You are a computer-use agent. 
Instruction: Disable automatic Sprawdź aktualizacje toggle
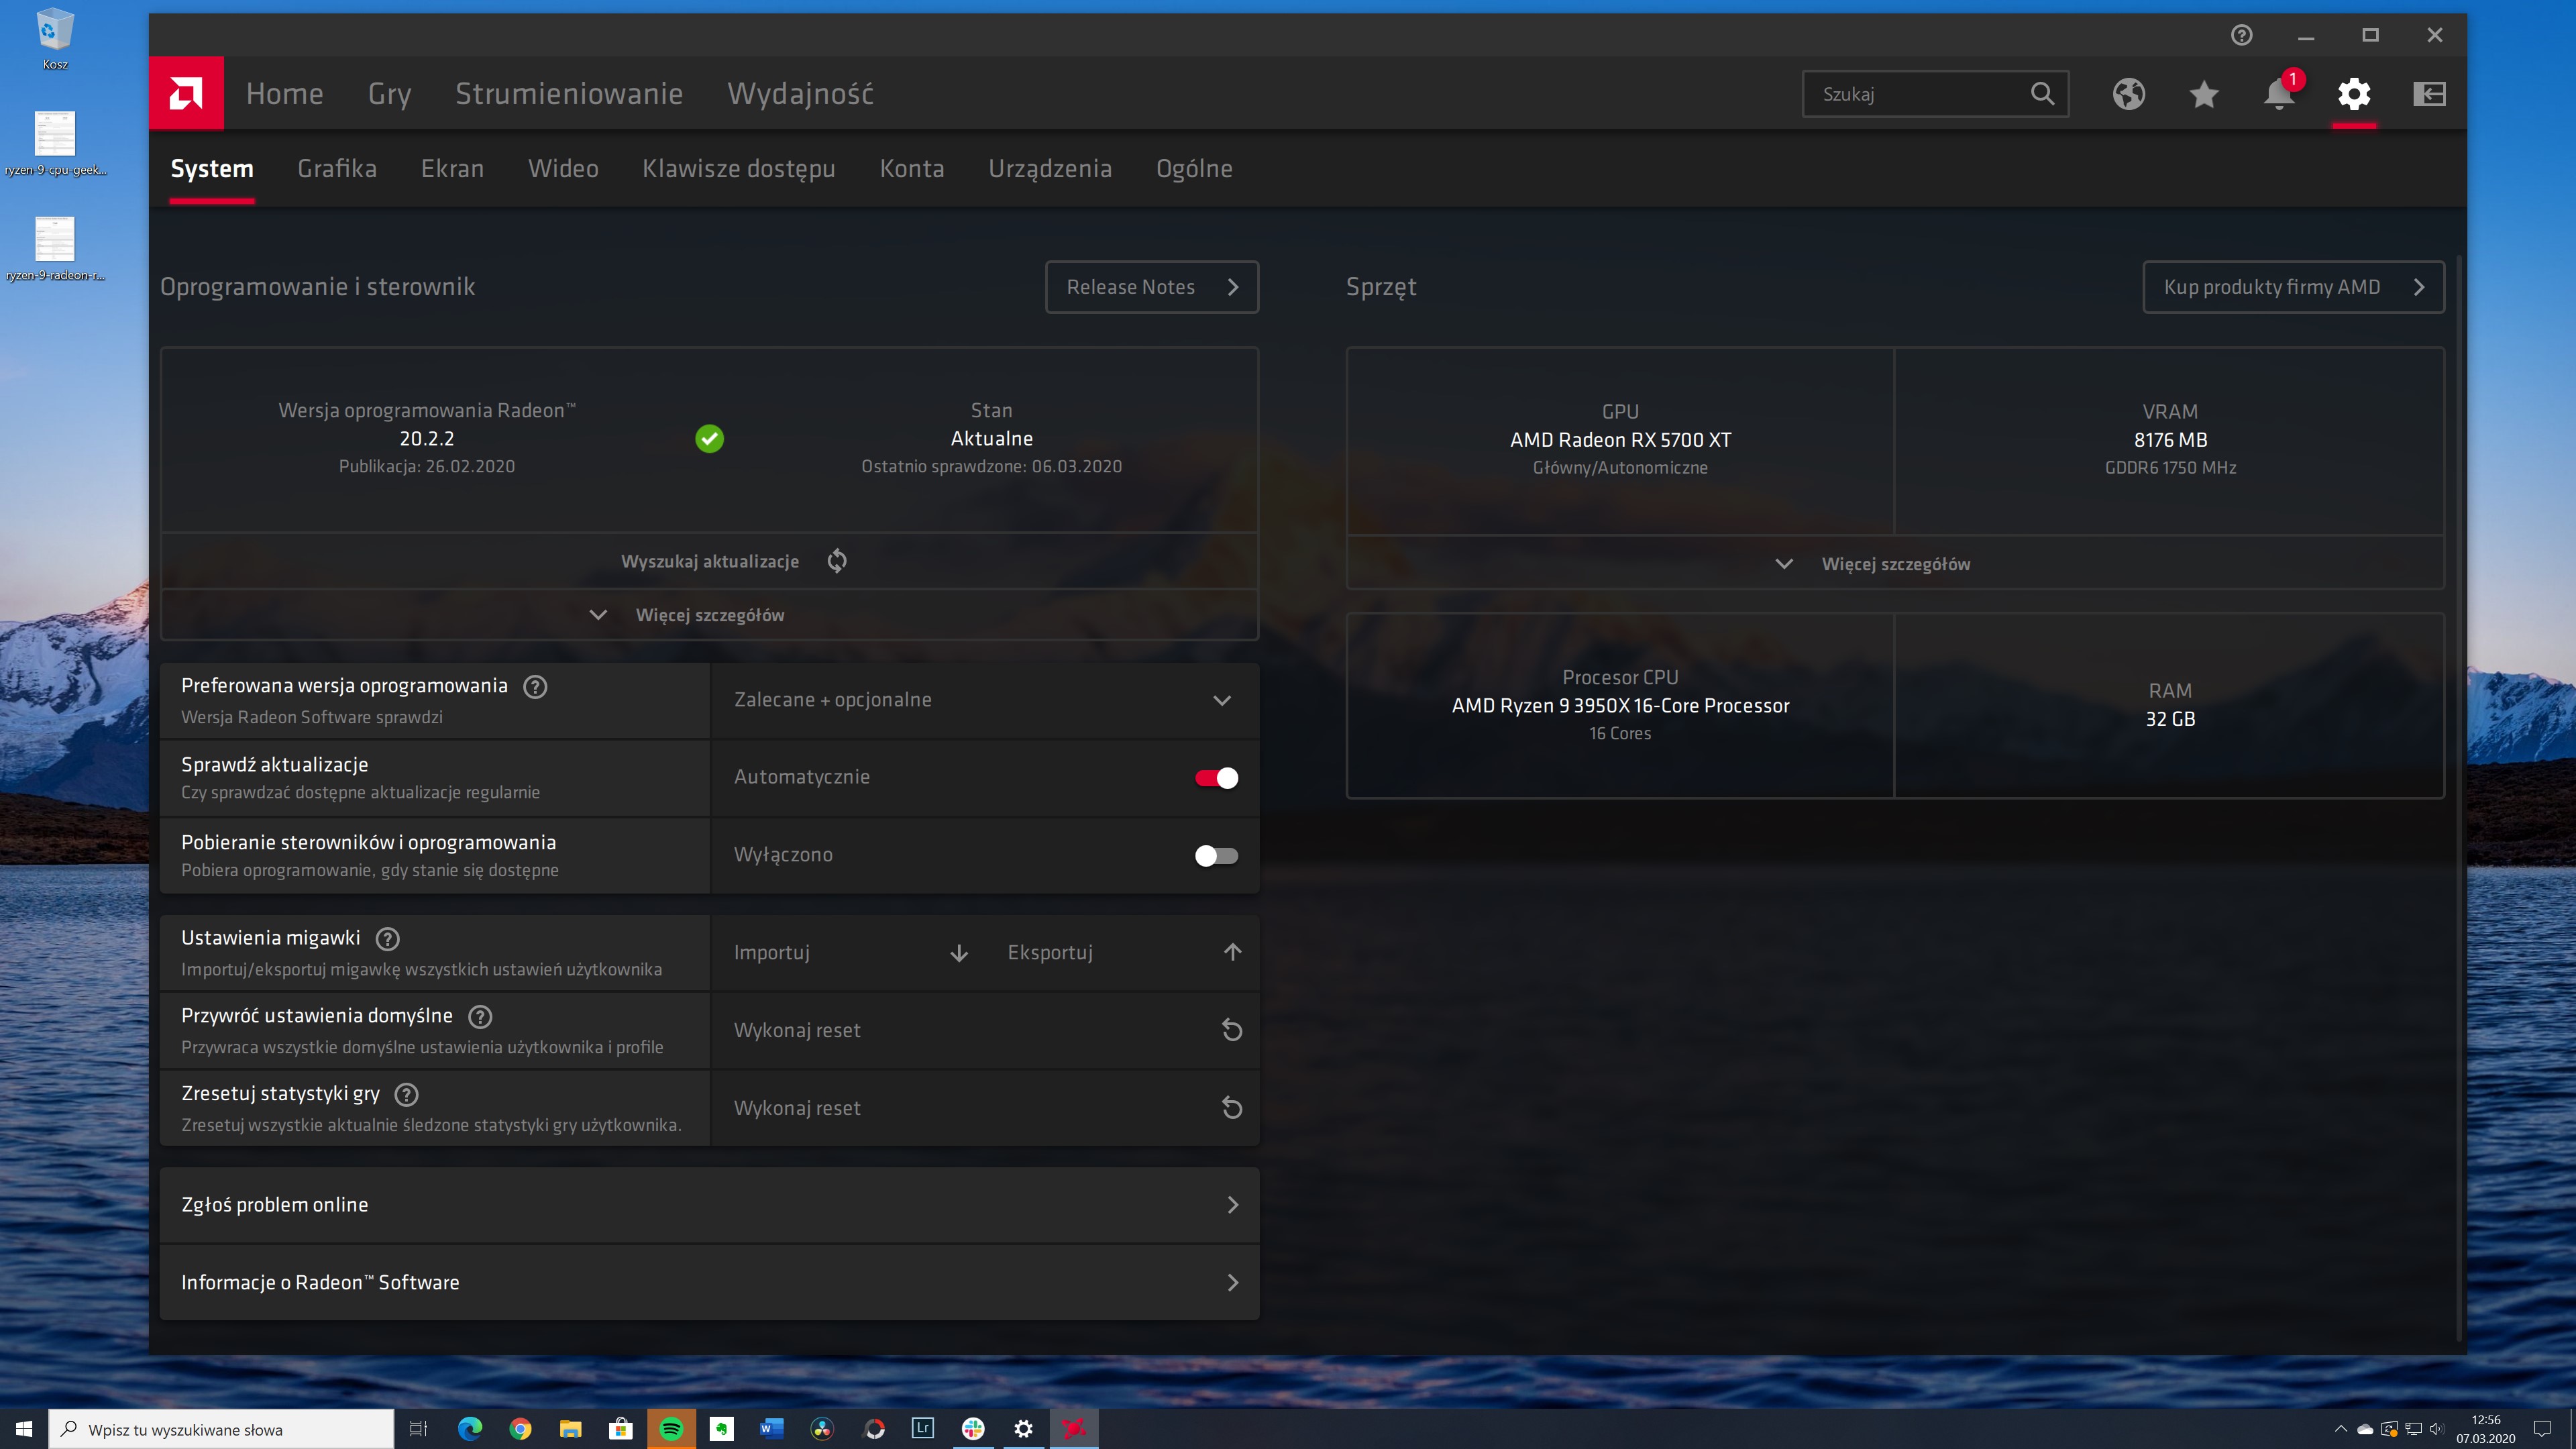[1216, 778]
